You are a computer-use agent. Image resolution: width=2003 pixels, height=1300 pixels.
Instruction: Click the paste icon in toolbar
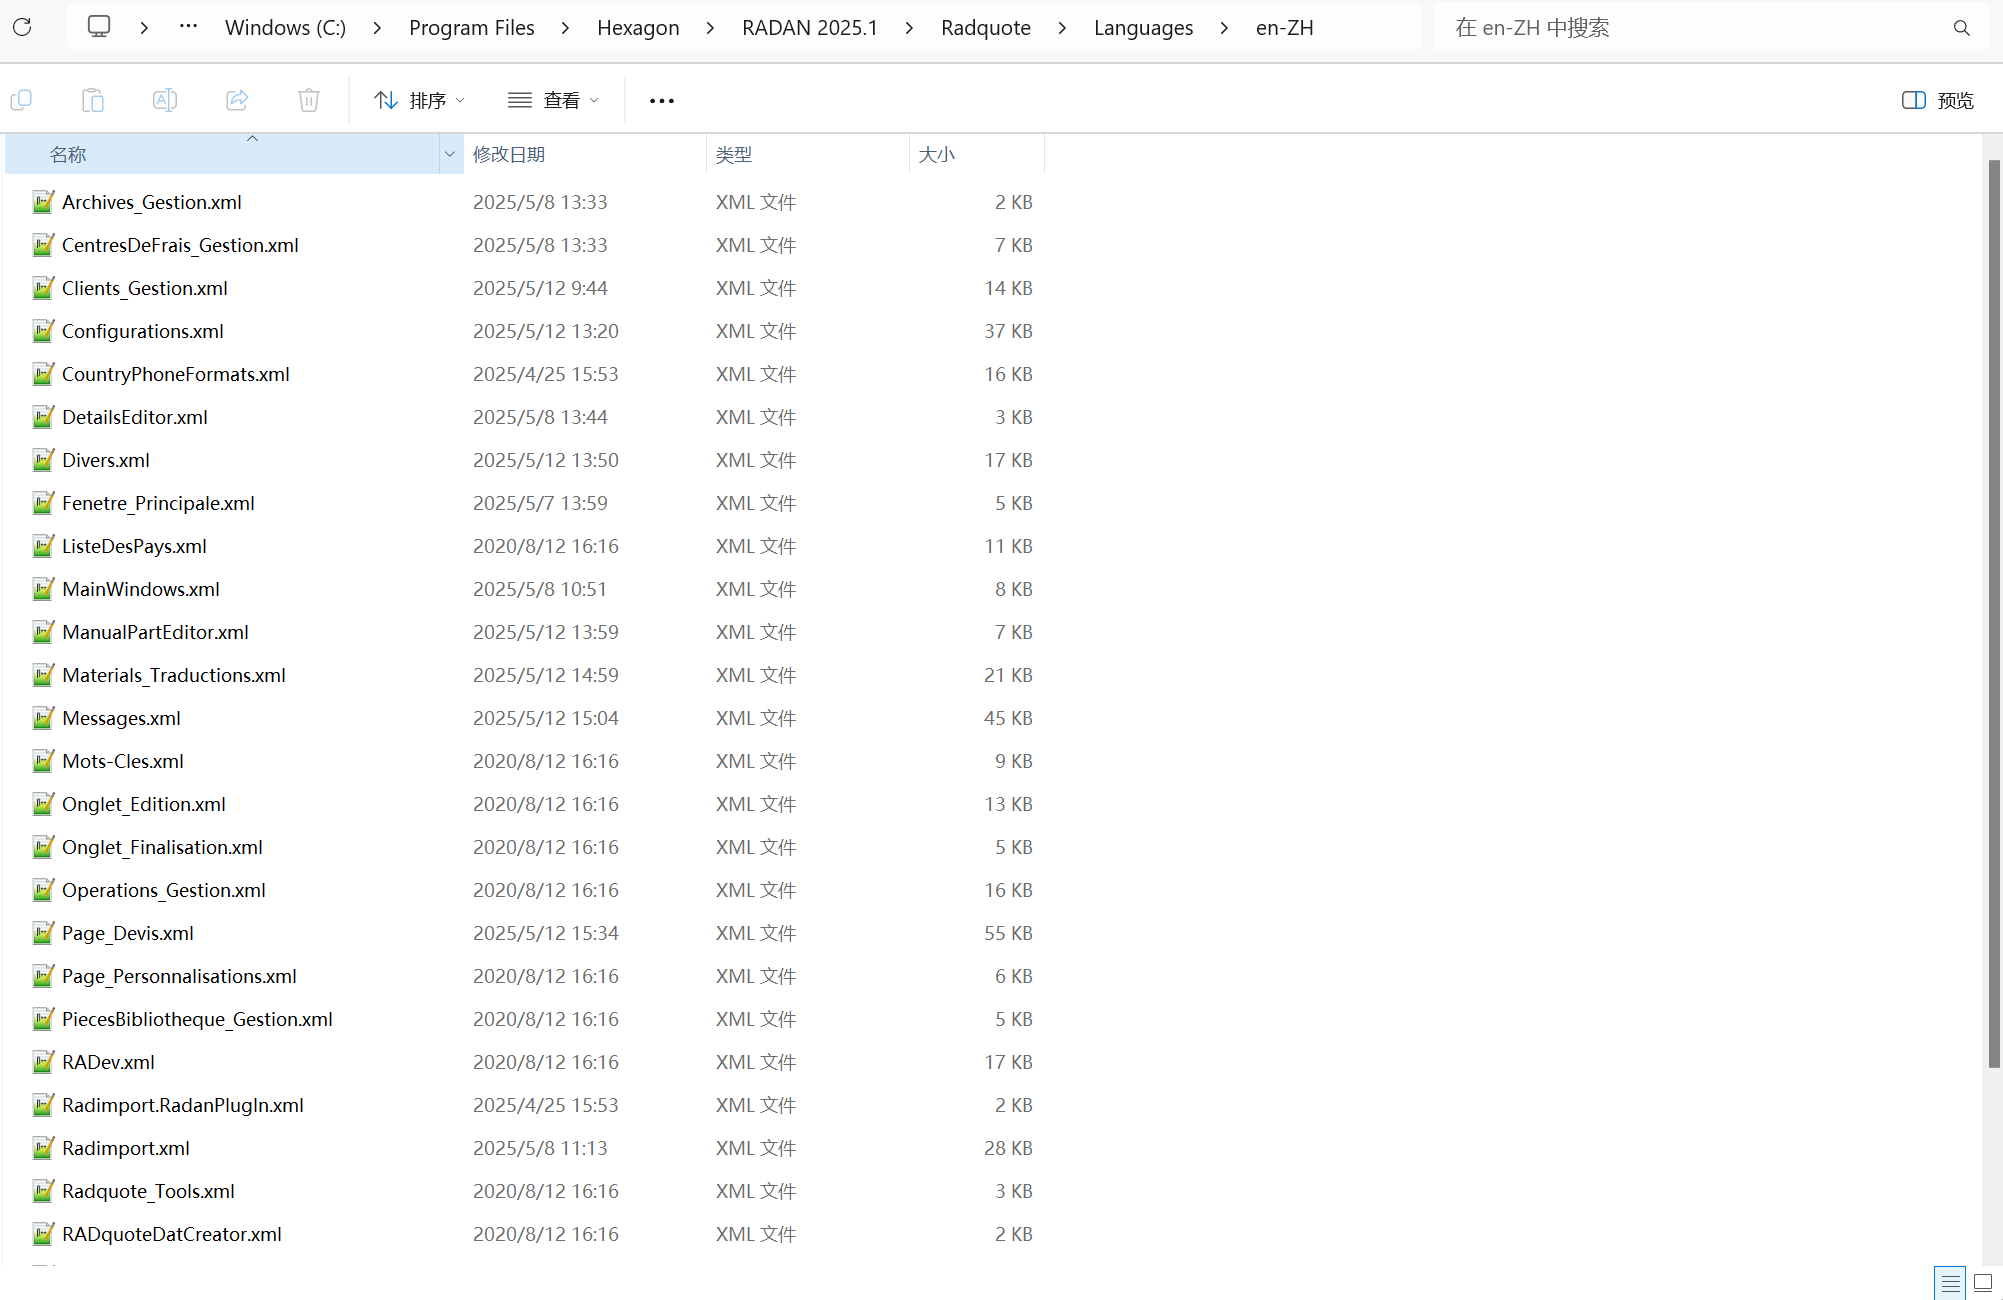pos(93,100)
